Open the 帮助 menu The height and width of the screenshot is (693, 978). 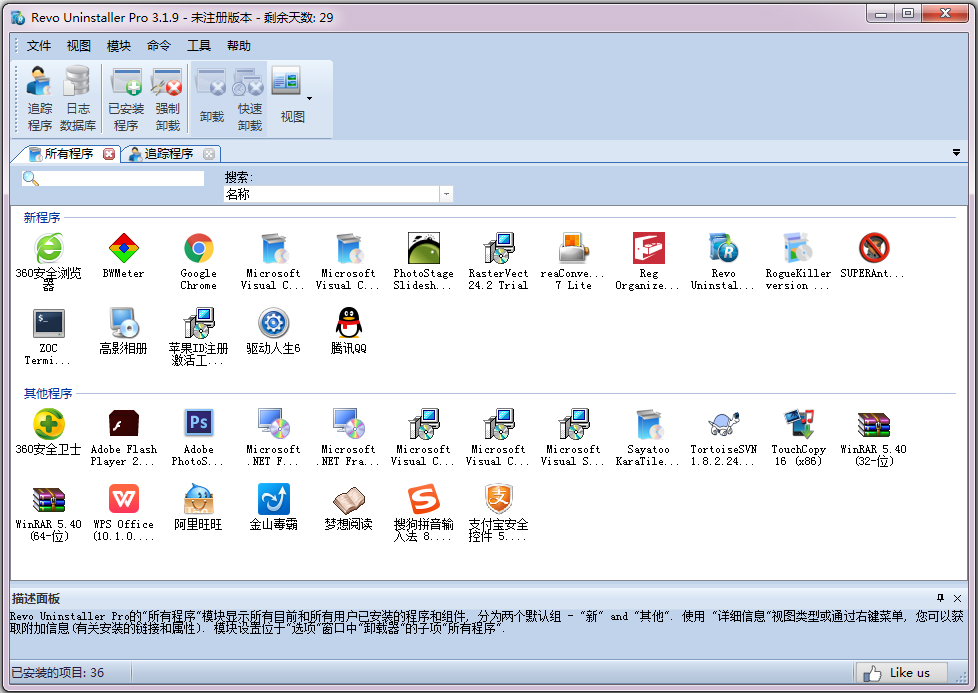click(x=238, y=45)
